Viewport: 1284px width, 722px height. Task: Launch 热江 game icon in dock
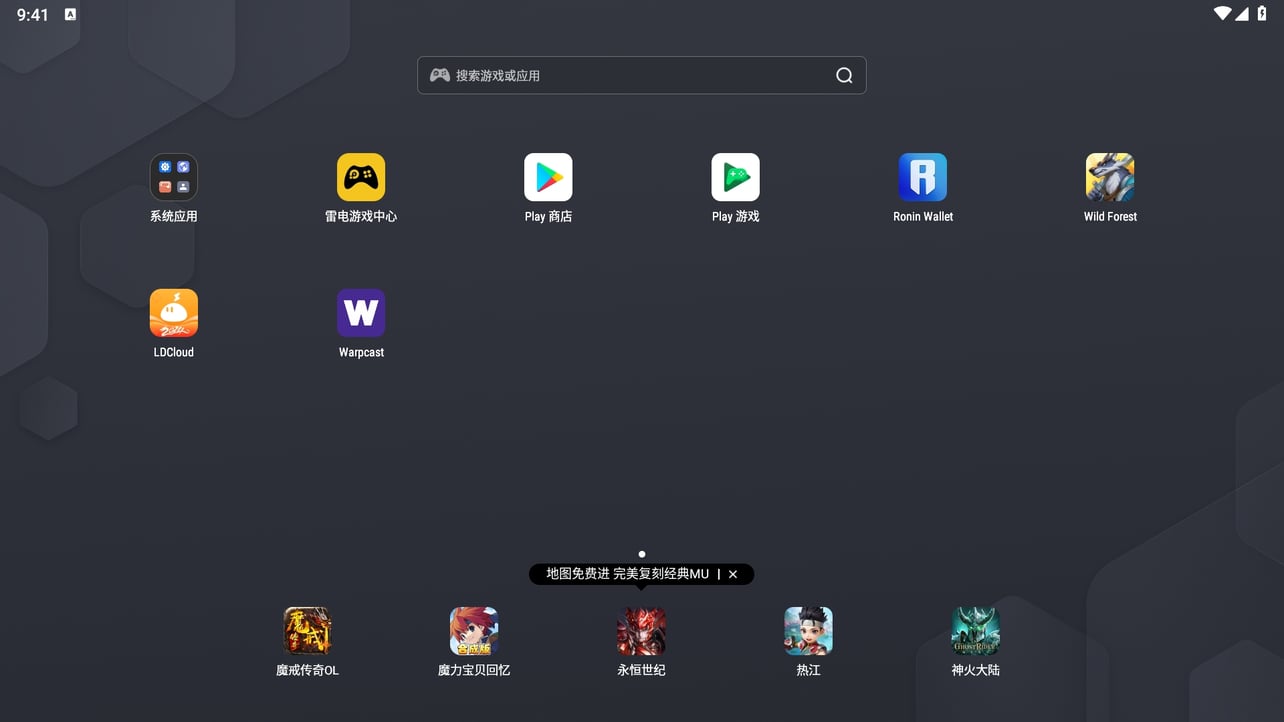[x=808, y=631]
